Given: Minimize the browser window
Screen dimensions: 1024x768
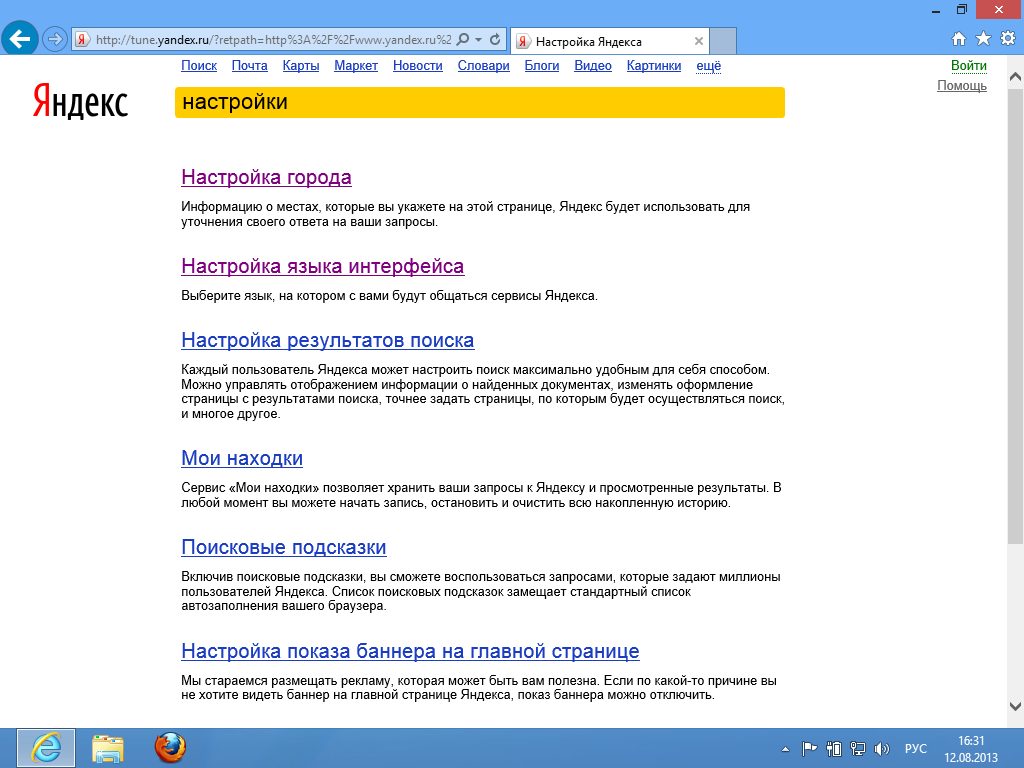Looking at the screenshot, I should (x=936, y=10).
